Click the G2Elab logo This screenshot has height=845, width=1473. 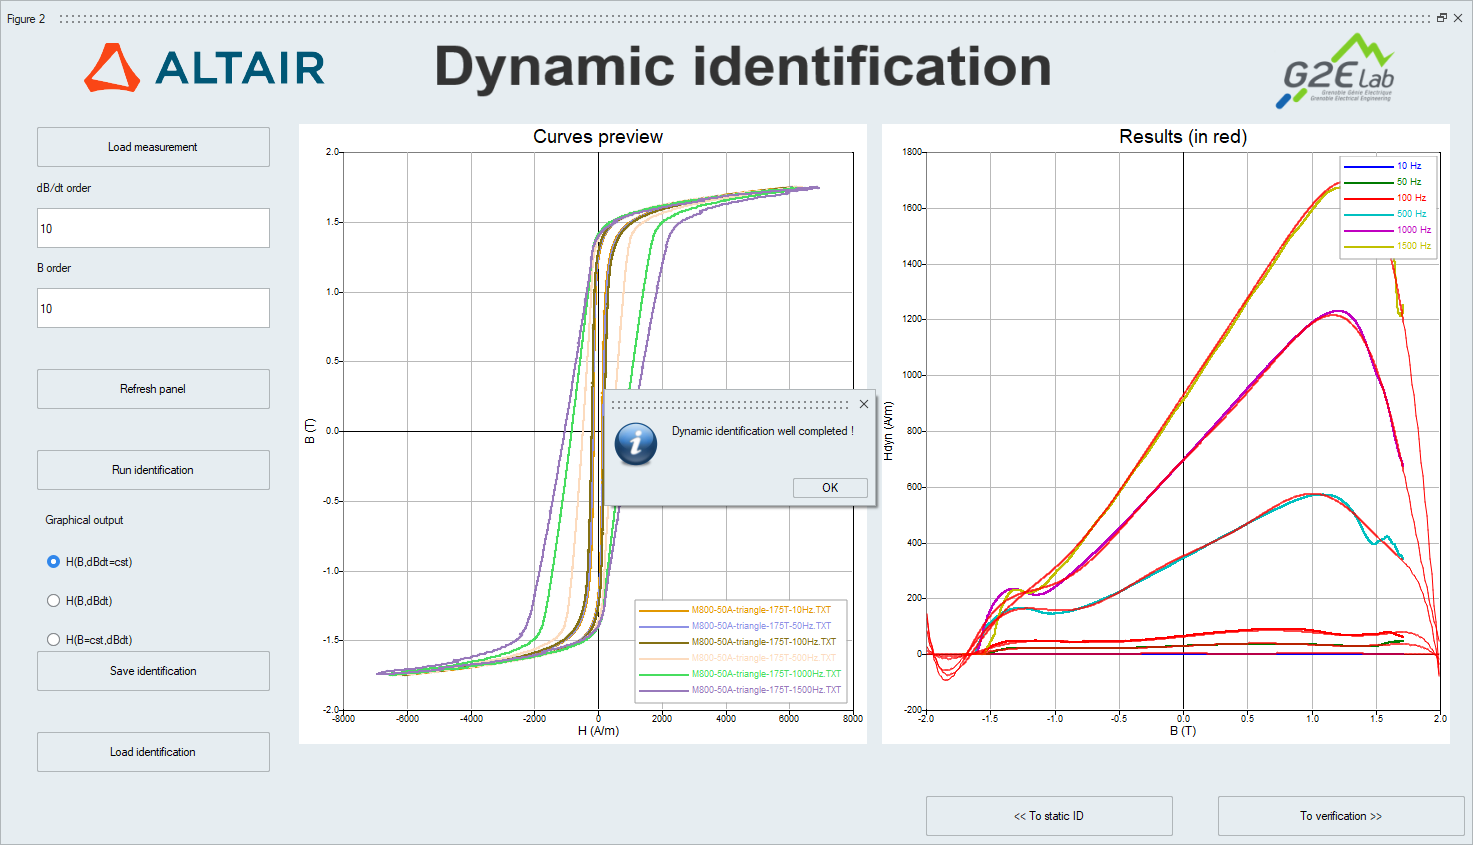1338,70
